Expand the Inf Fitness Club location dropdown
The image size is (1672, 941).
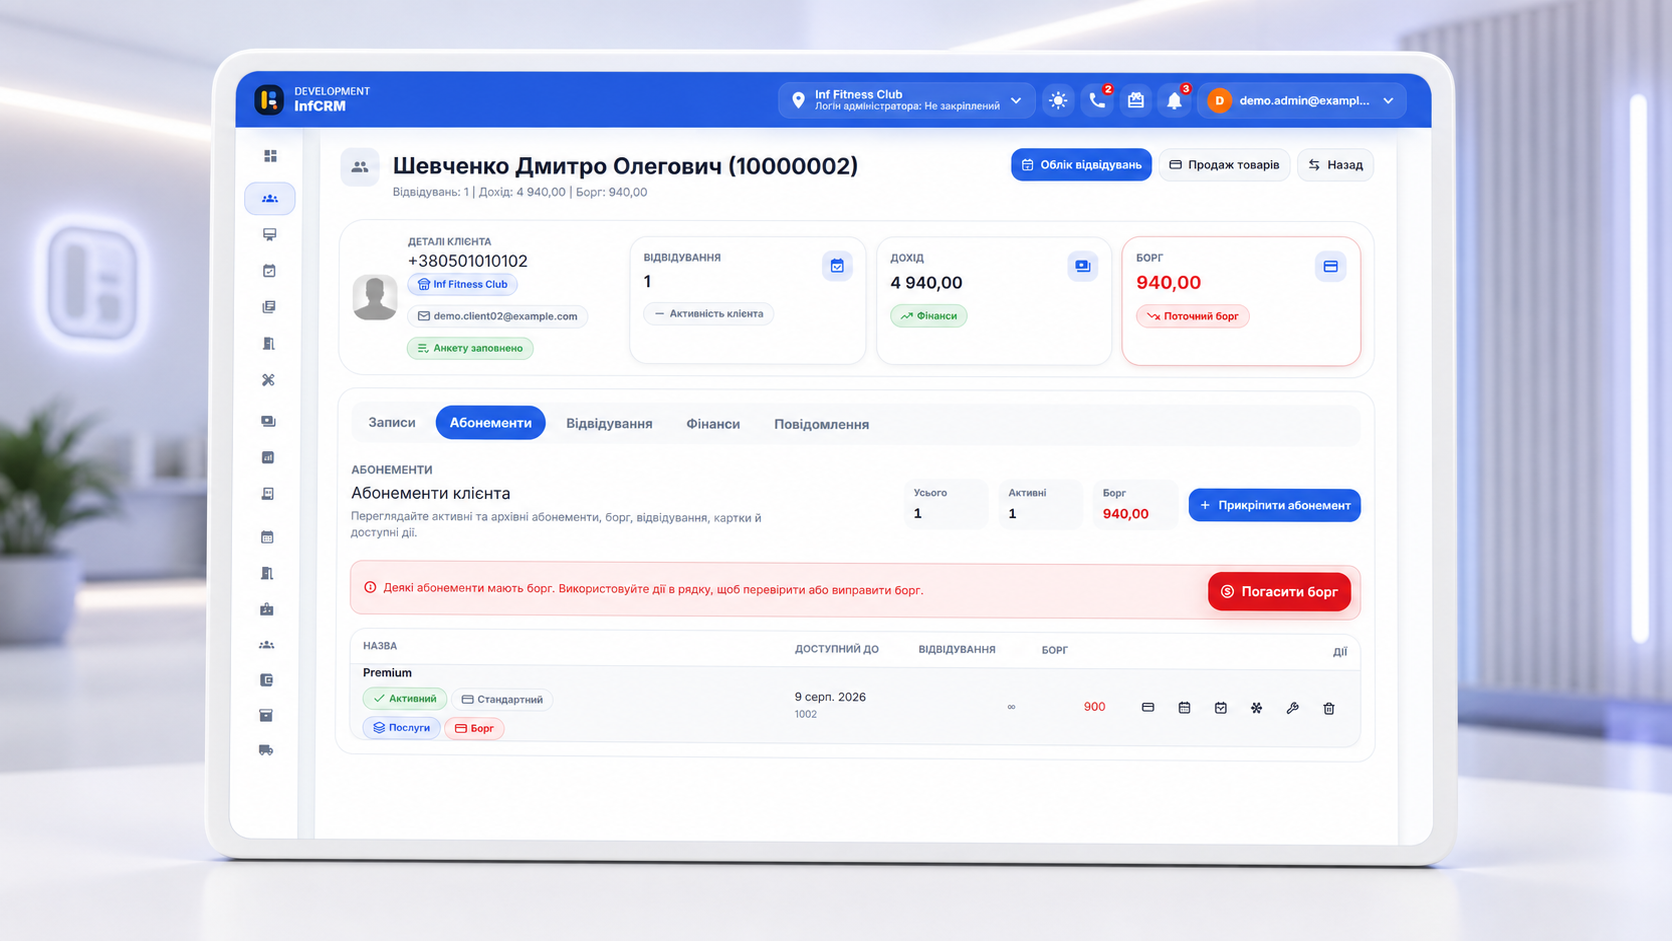[x=908, y=100]
